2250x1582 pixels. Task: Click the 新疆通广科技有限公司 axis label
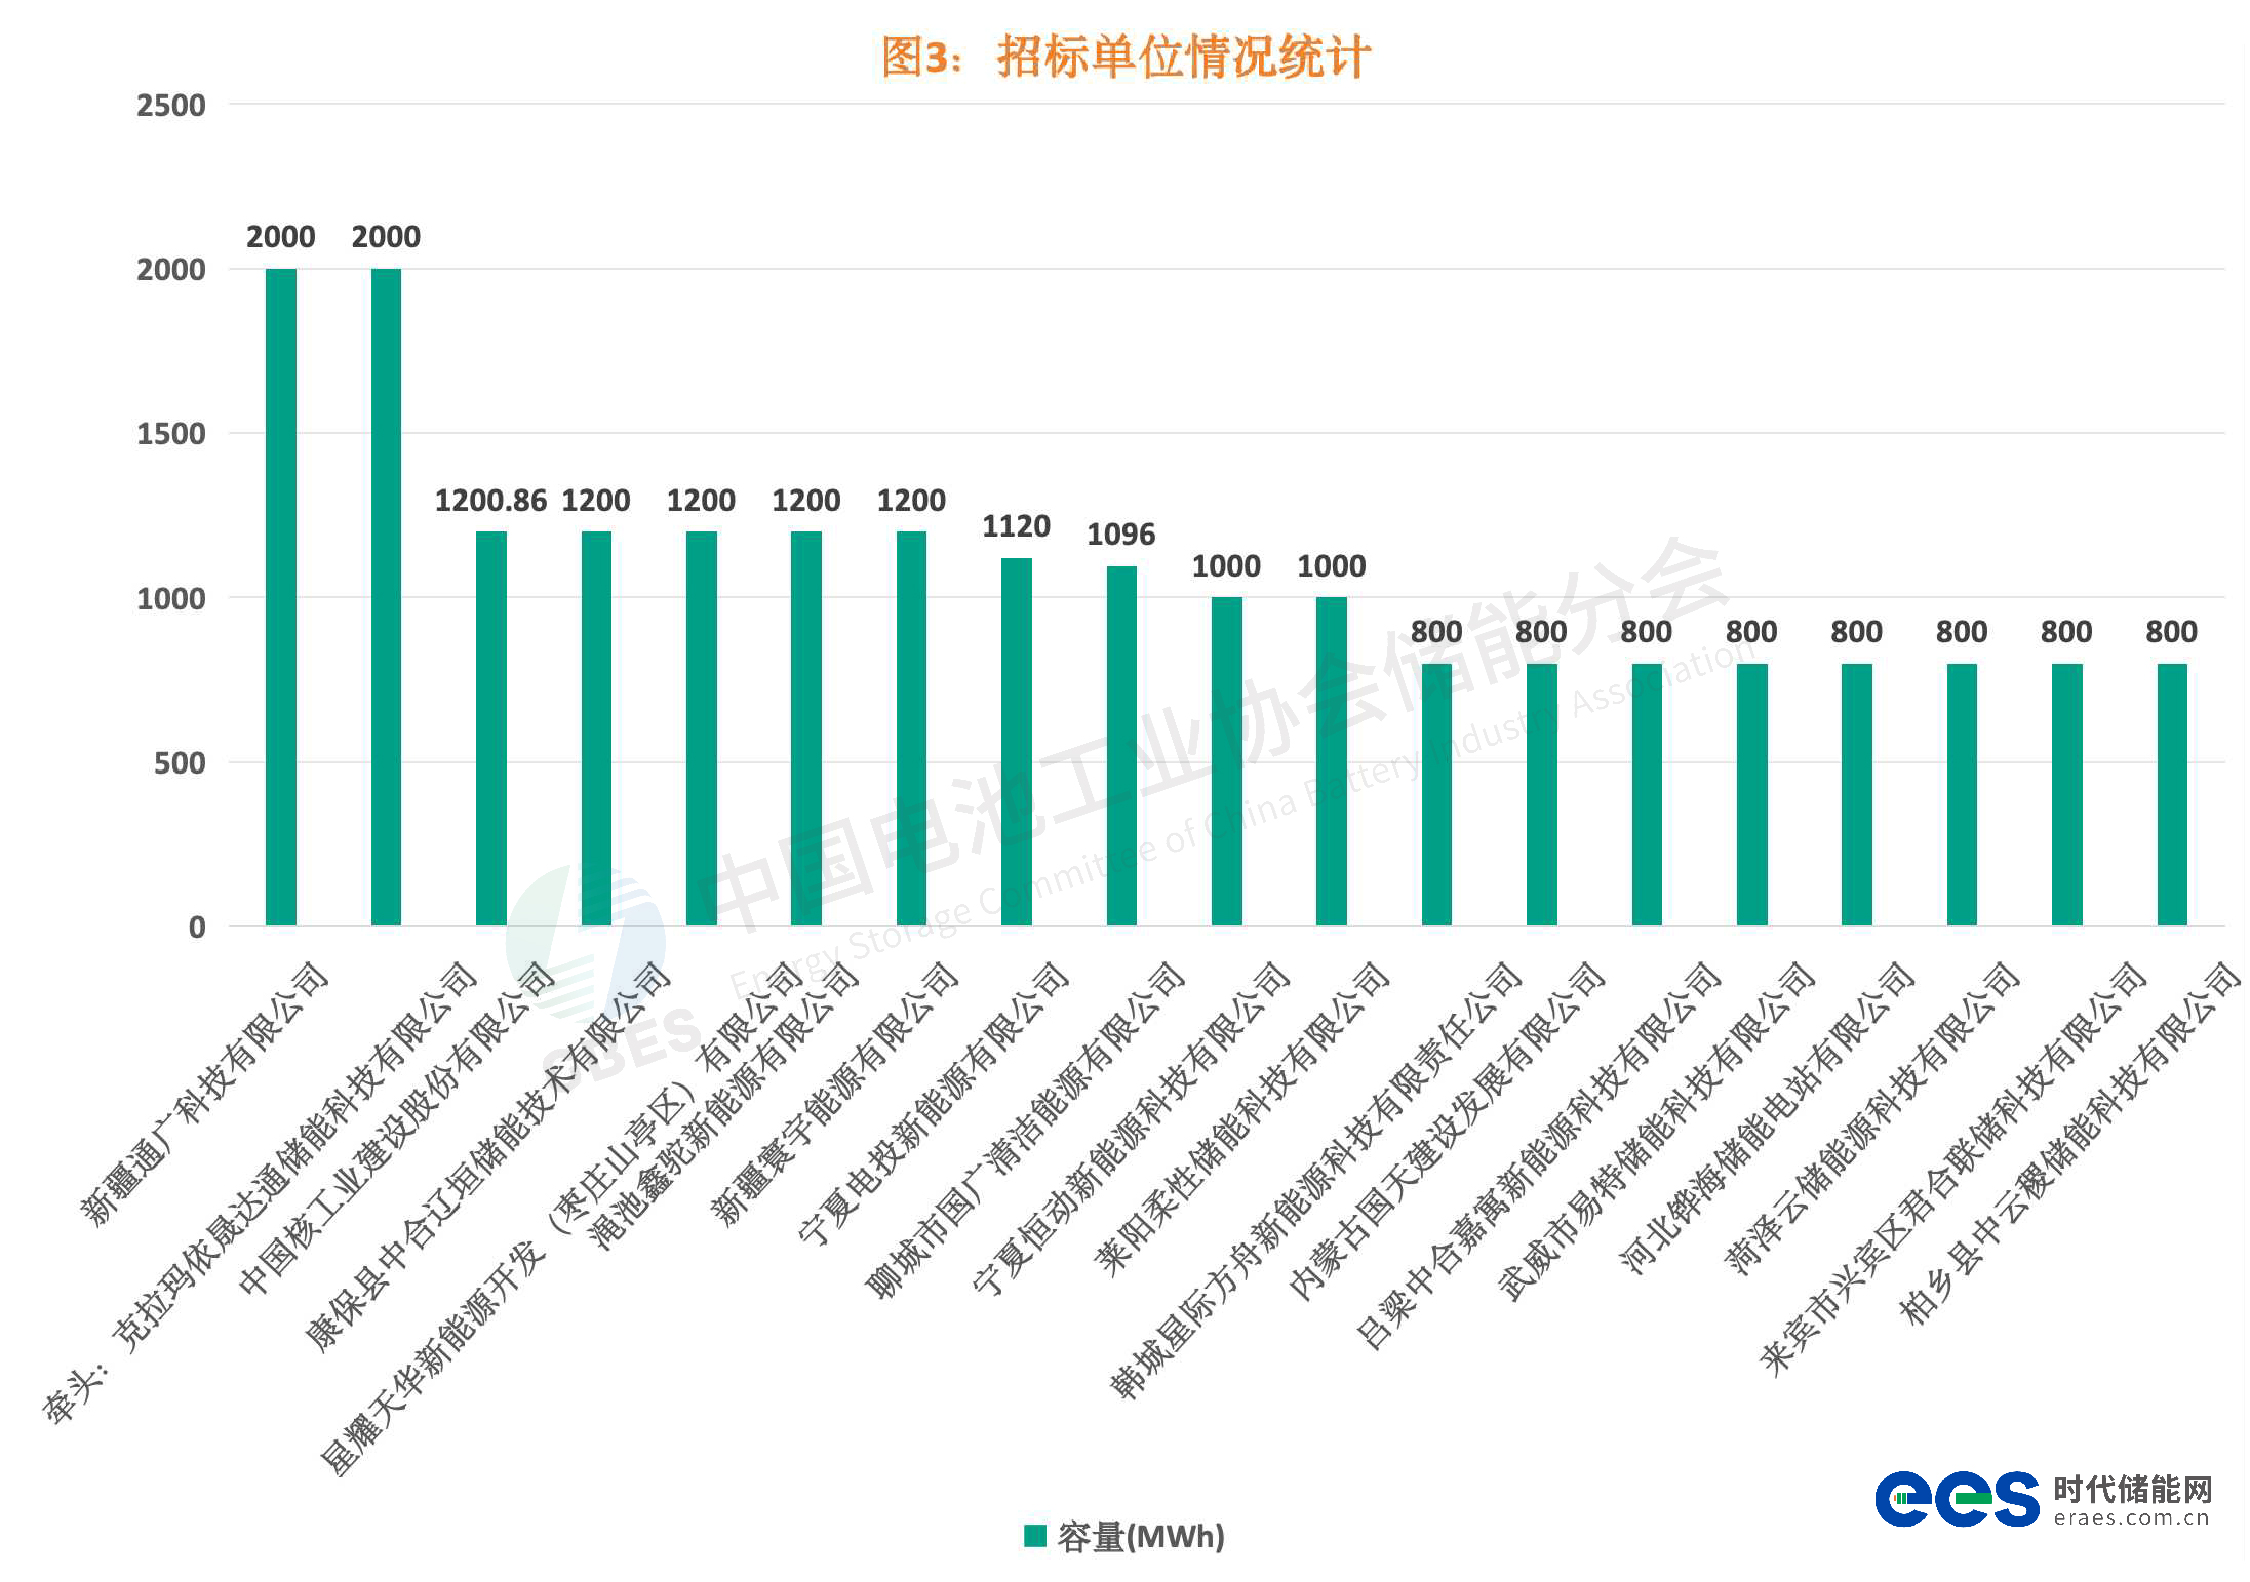(205, 1093)
